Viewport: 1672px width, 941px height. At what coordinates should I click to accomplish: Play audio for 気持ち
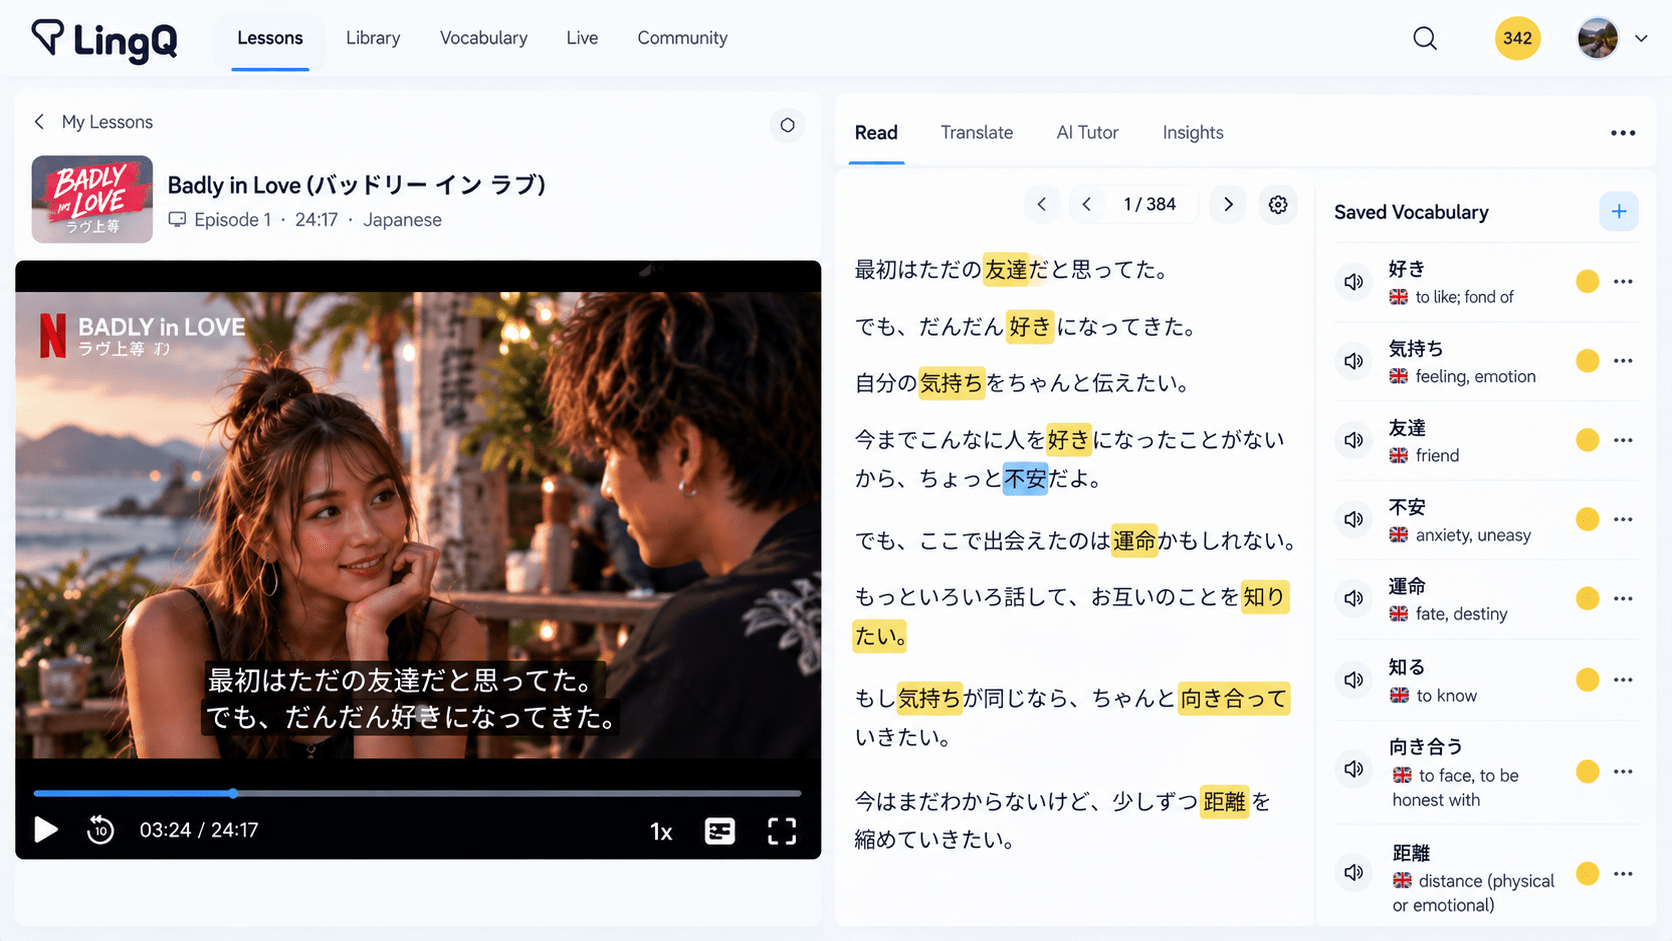pos(1354,361)
